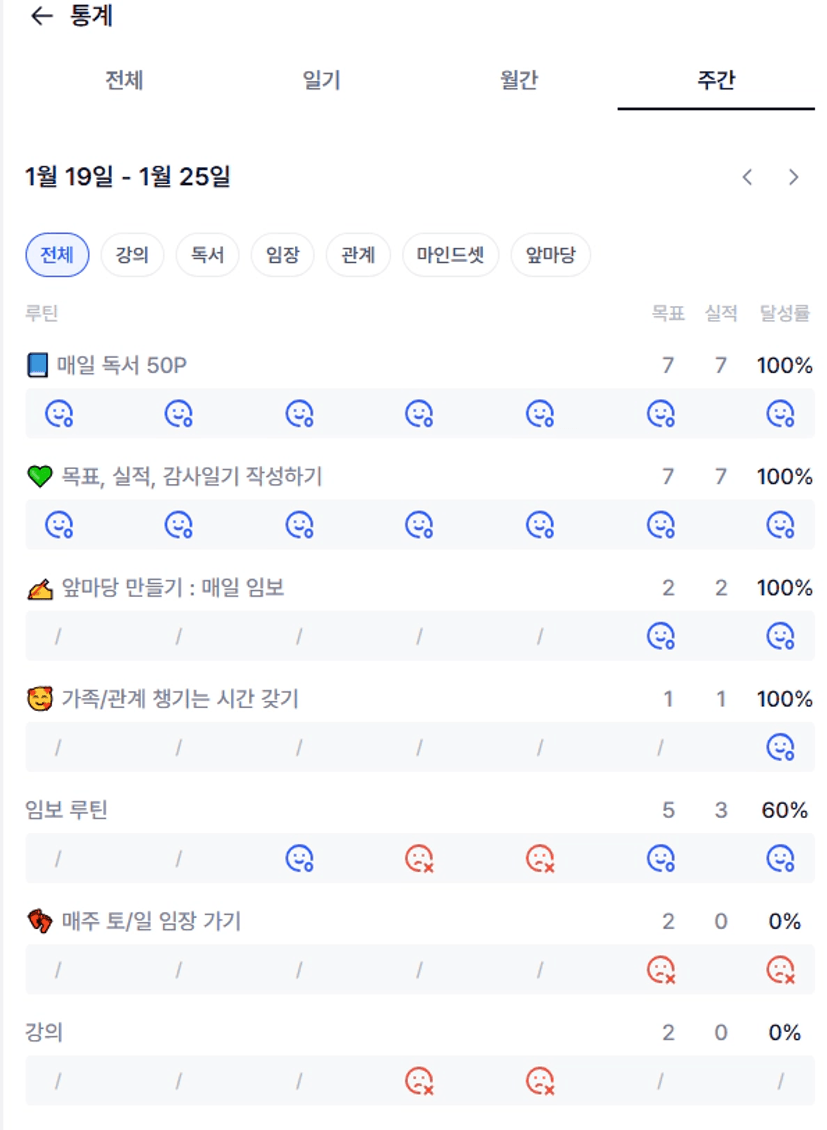Select the 주간 tab
The image size is (827, 1130).
coord(716,81)
